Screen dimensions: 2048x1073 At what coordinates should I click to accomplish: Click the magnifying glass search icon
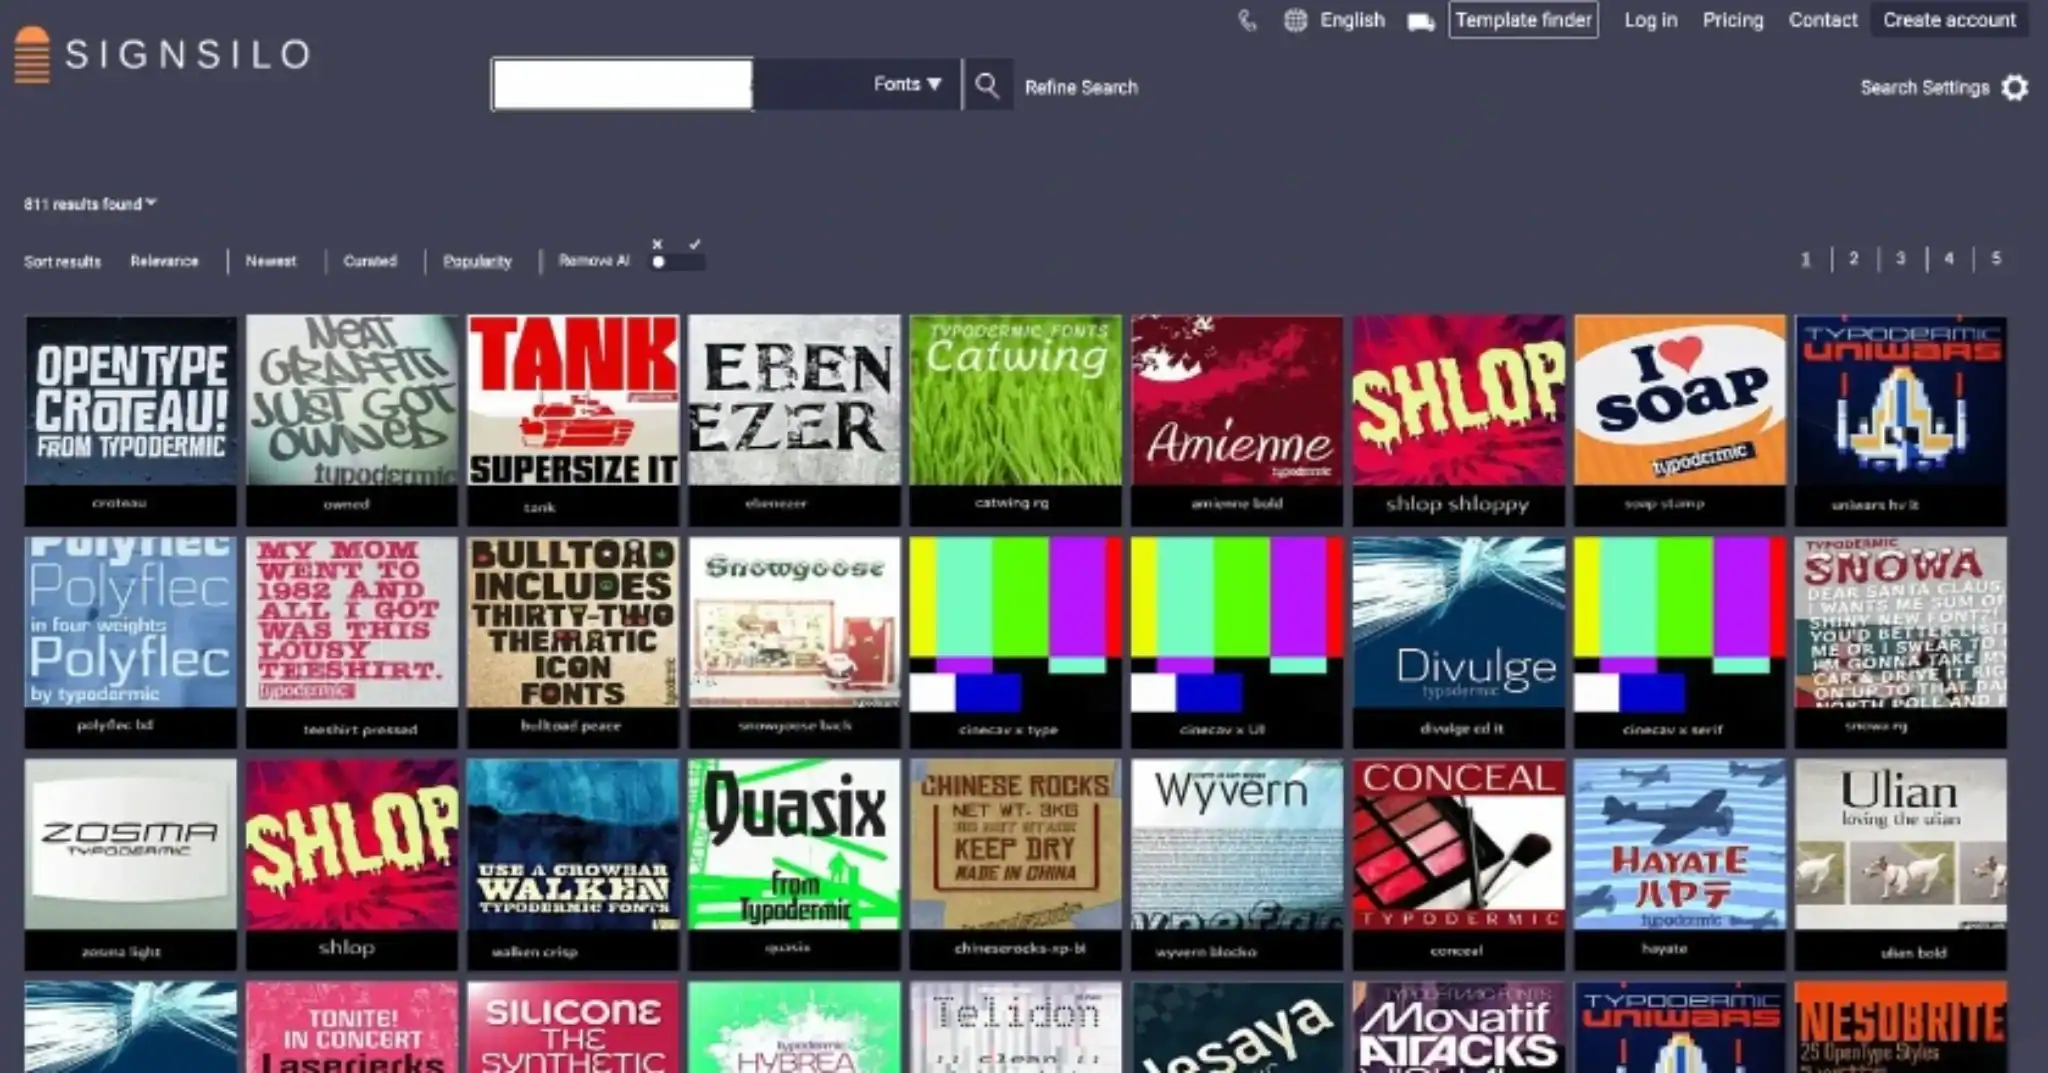pyautogui.click(x=987, y=86)
